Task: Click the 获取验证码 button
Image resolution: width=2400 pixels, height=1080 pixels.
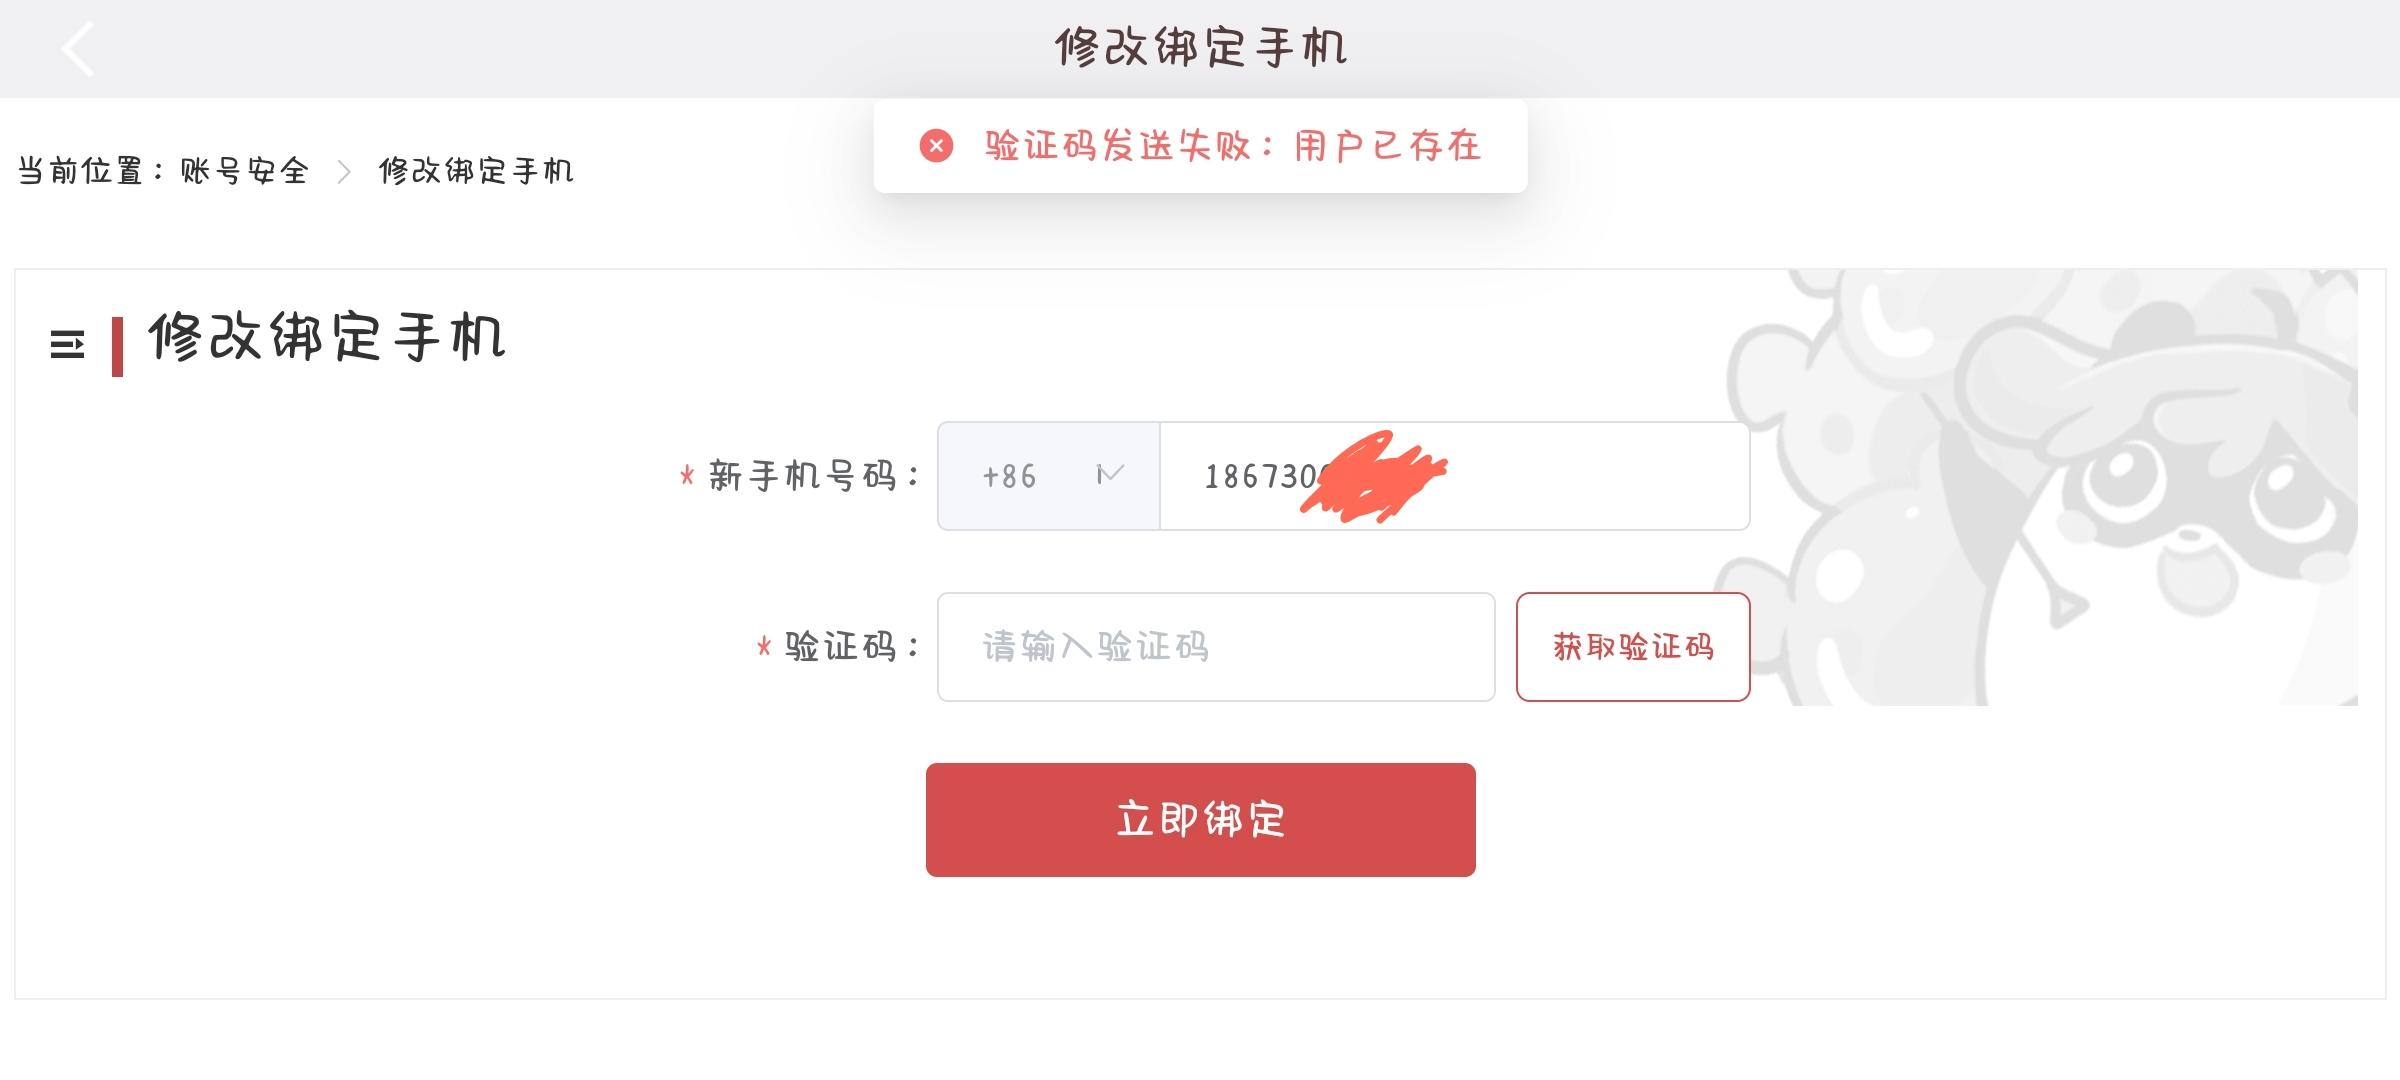Action: click(1633, 647)
